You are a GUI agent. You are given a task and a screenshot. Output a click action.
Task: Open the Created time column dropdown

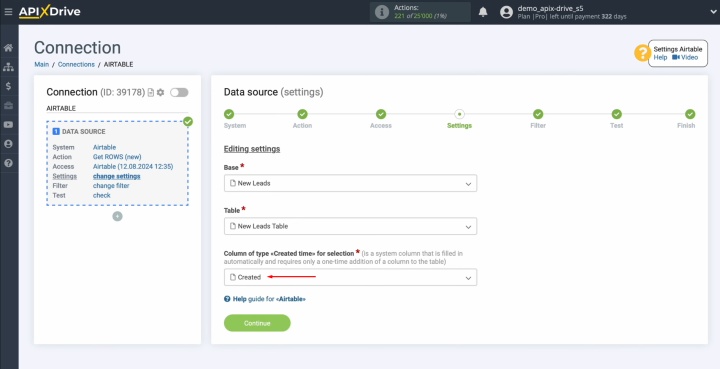pyautogui.click(x=350, y=277)
